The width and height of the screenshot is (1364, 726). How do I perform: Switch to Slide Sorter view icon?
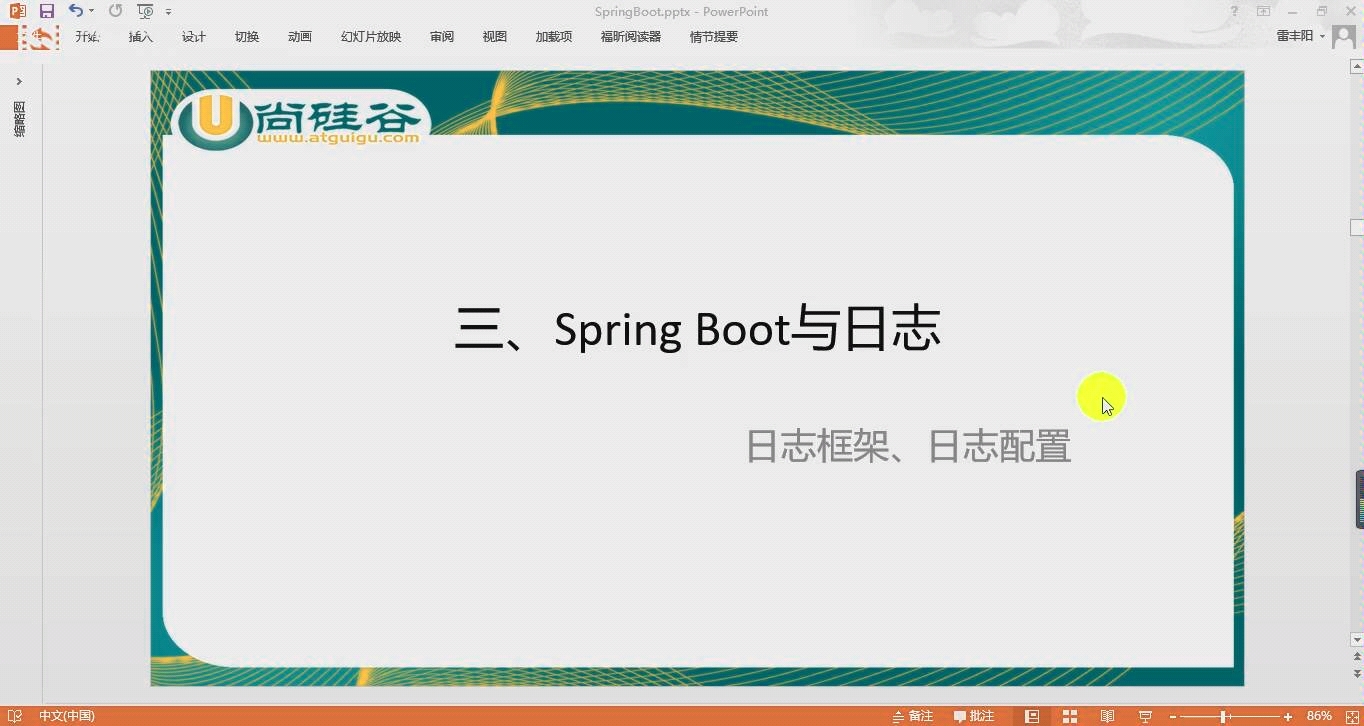pyautogui.click(x=1070, y=716)
